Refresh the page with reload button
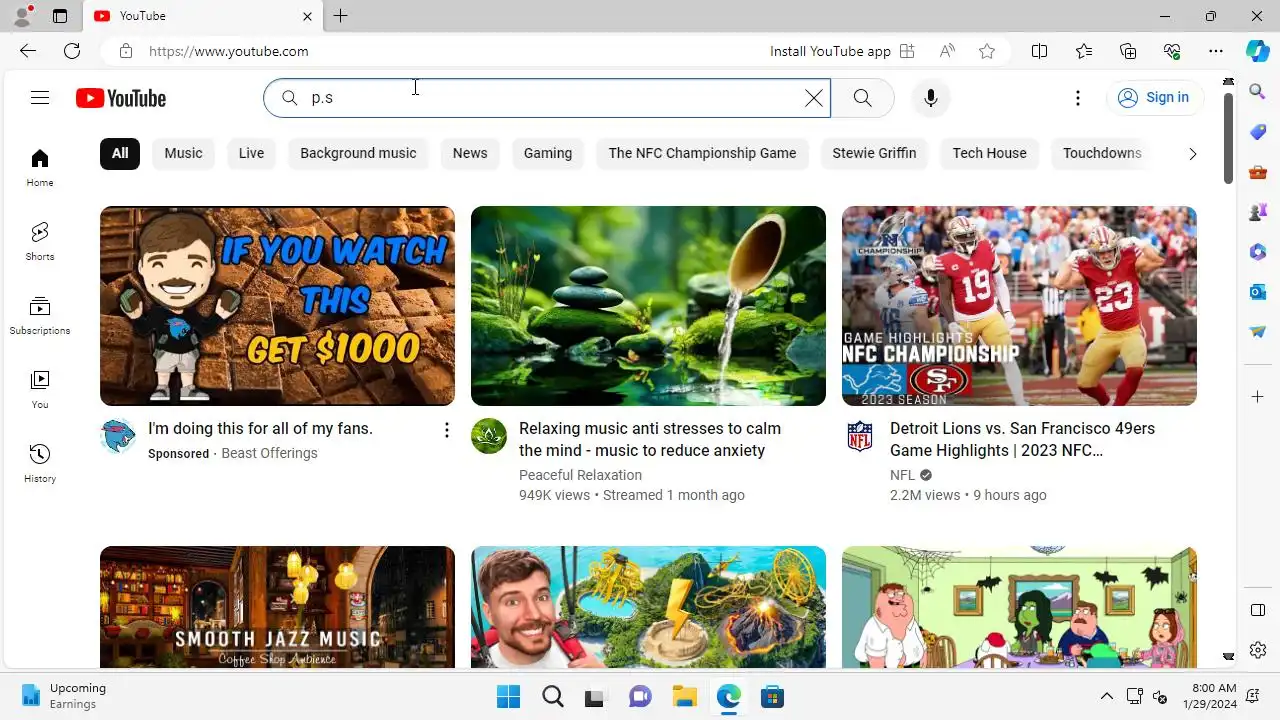This screenshot has width=1280, height=720. [x=72, y=51]
